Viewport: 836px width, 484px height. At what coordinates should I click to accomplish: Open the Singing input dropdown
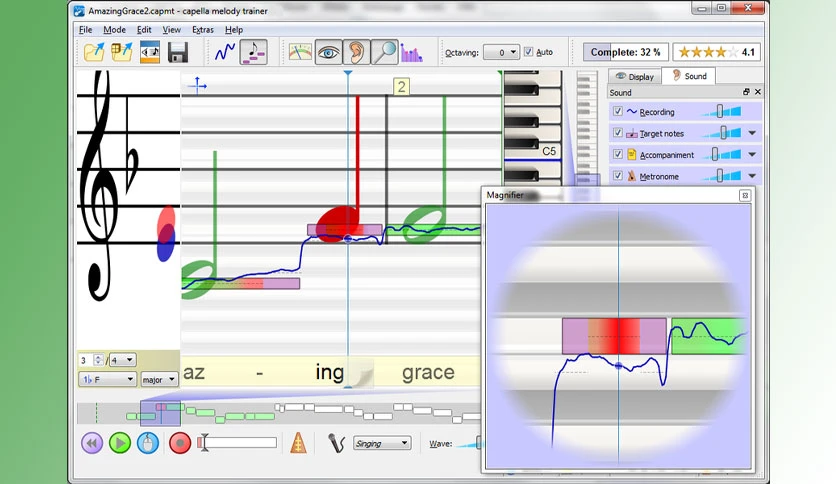pos(382,443)
